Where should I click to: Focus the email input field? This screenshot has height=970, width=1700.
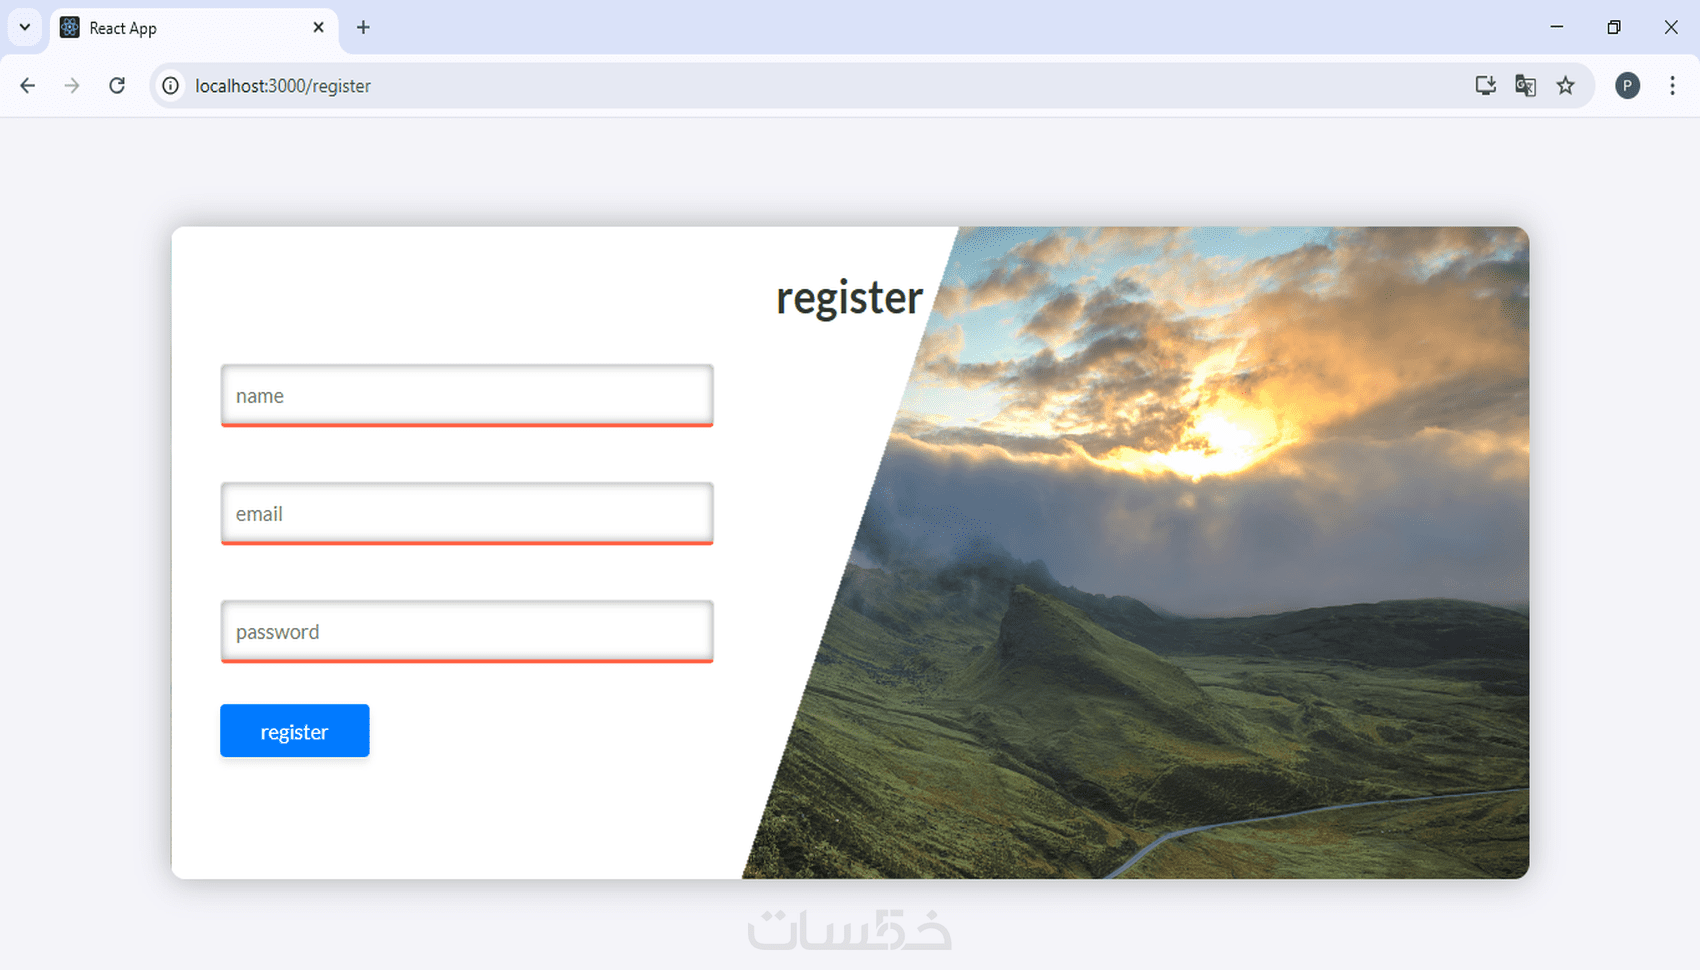[467, 513]
